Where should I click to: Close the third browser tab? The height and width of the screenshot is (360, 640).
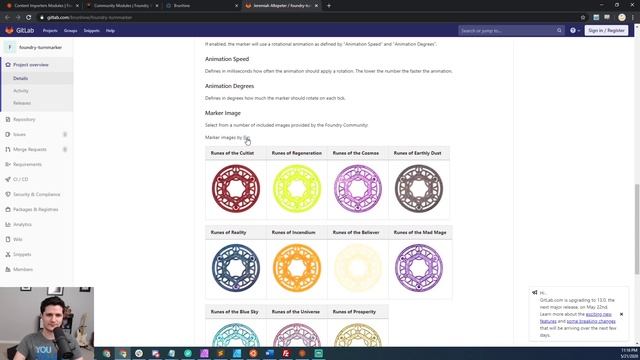pos(236,6)
